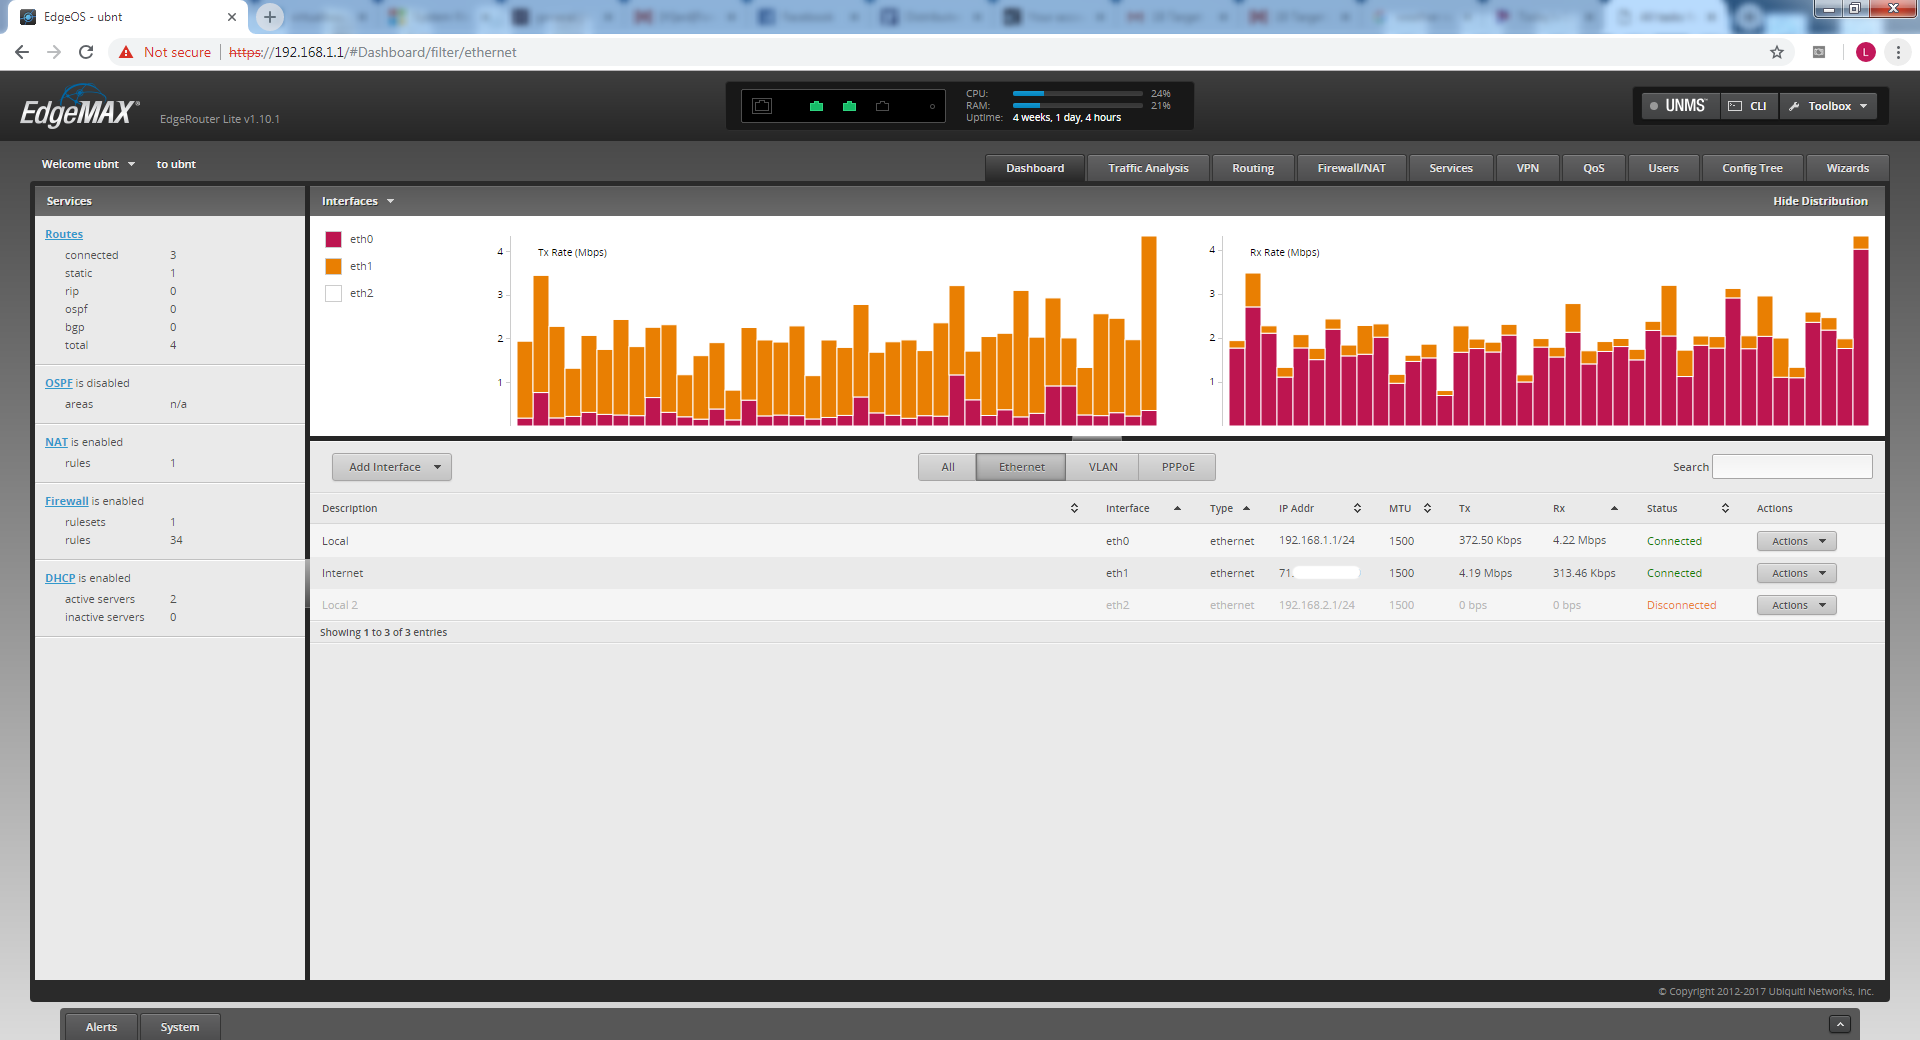Click the browser extension icon beside bookmark star
The height and width of the screenshot is (1040, 1920).
1819,52
